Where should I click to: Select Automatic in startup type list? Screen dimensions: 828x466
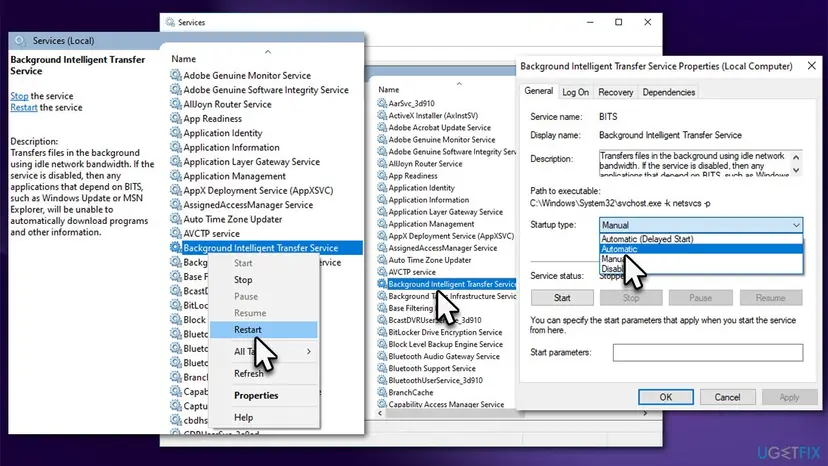701,249
